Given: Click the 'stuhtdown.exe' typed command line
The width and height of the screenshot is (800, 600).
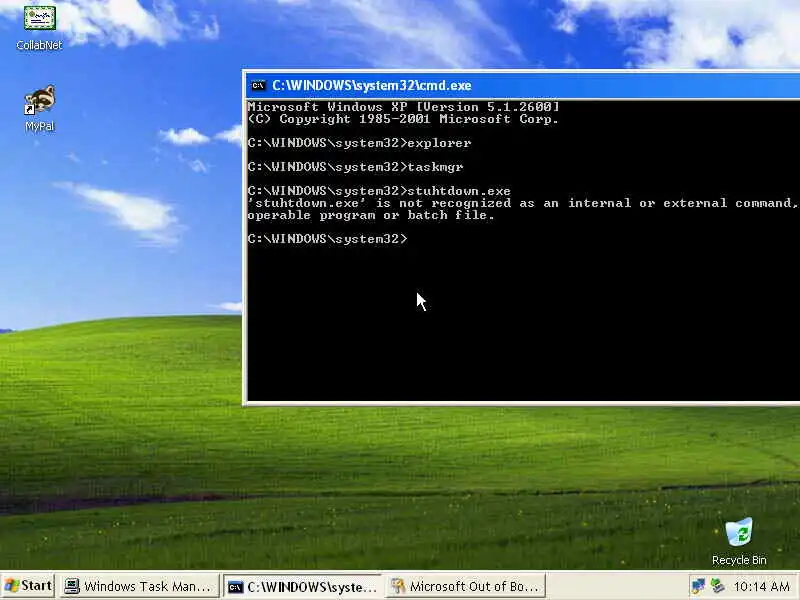Looking at the screenshot, I should click(379, 191).
